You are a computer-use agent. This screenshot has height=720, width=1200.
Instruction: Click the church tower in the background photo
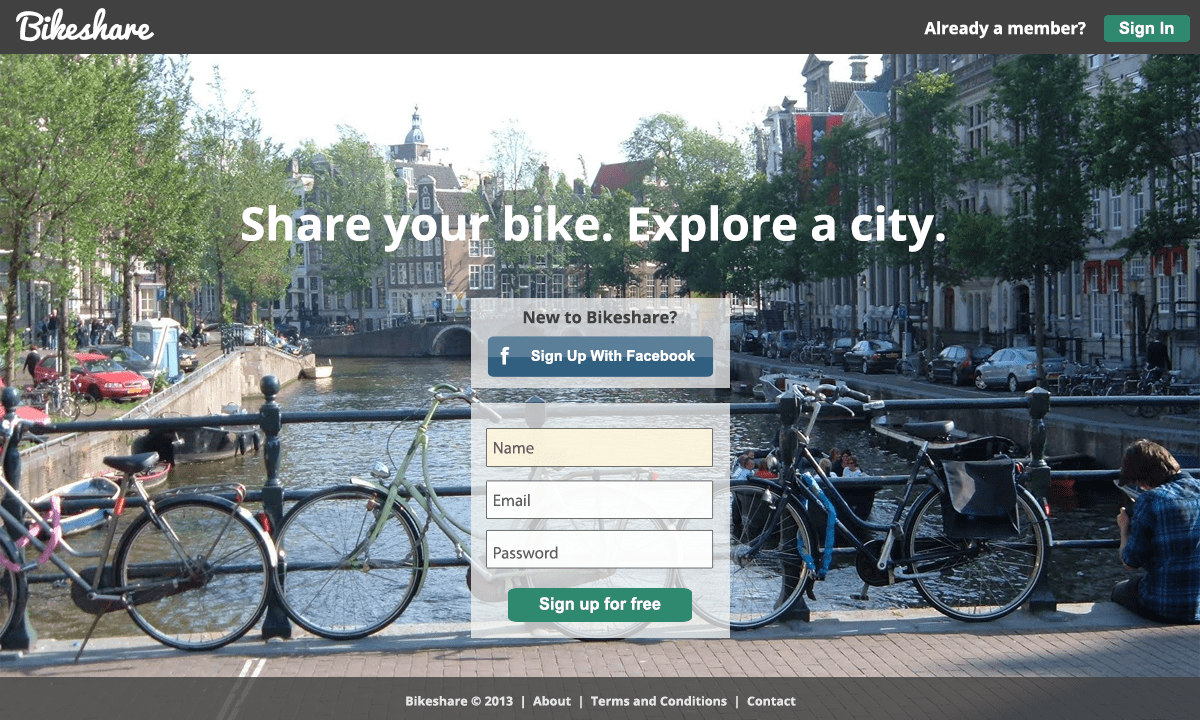pos(414,135)
